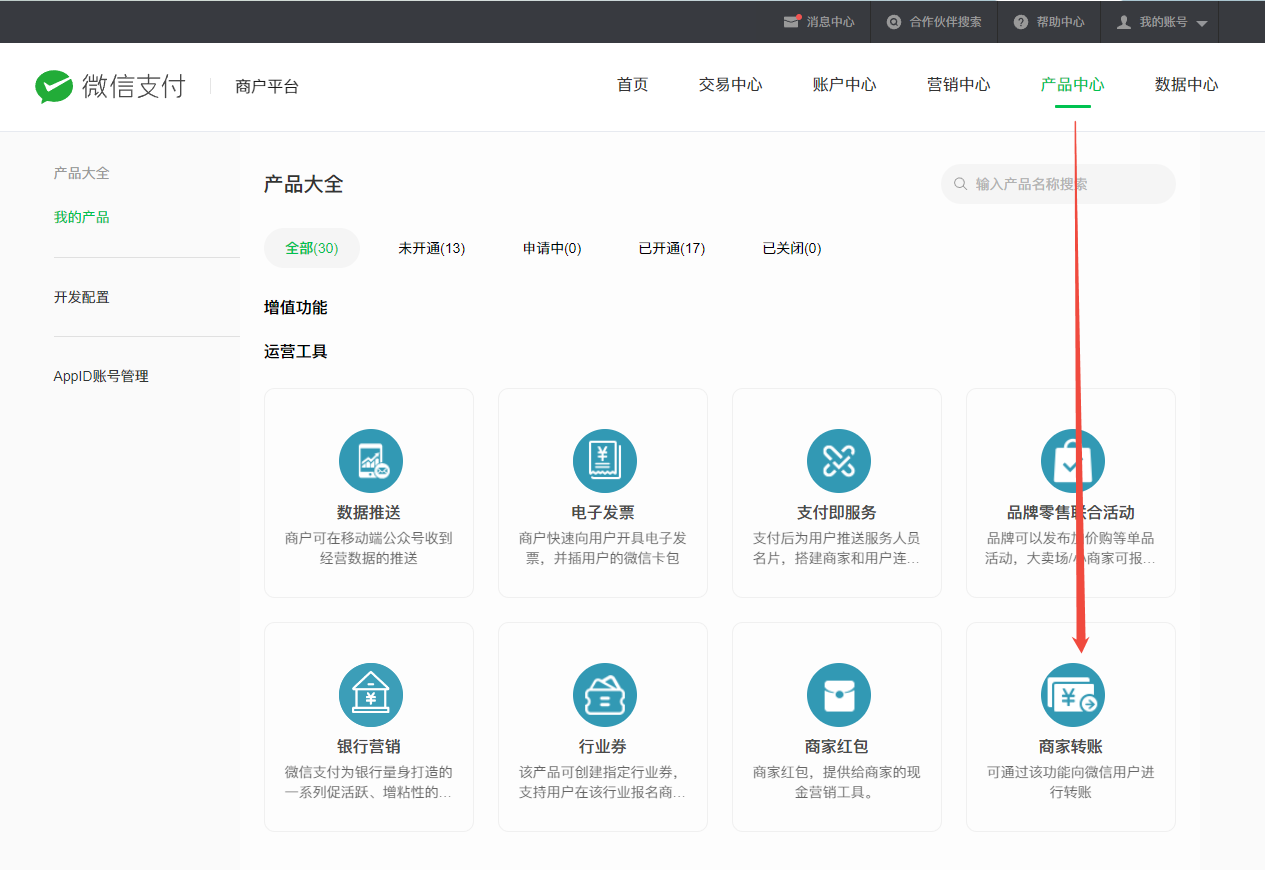Click the 支付即服务 description text

pos(837,548)
